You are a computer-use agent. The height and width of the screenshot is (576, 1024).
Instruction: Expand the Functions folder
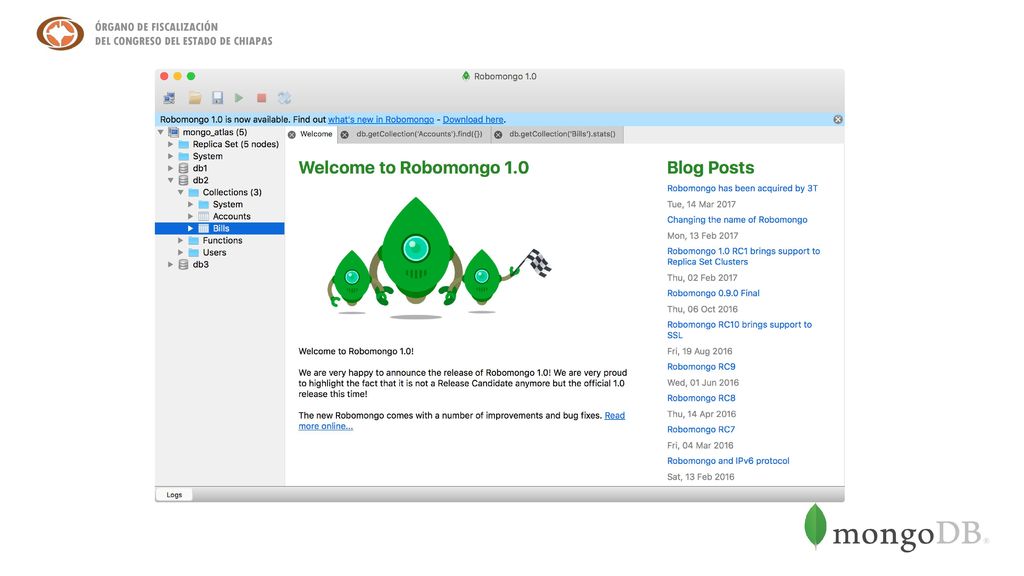(x=181, y=240)
